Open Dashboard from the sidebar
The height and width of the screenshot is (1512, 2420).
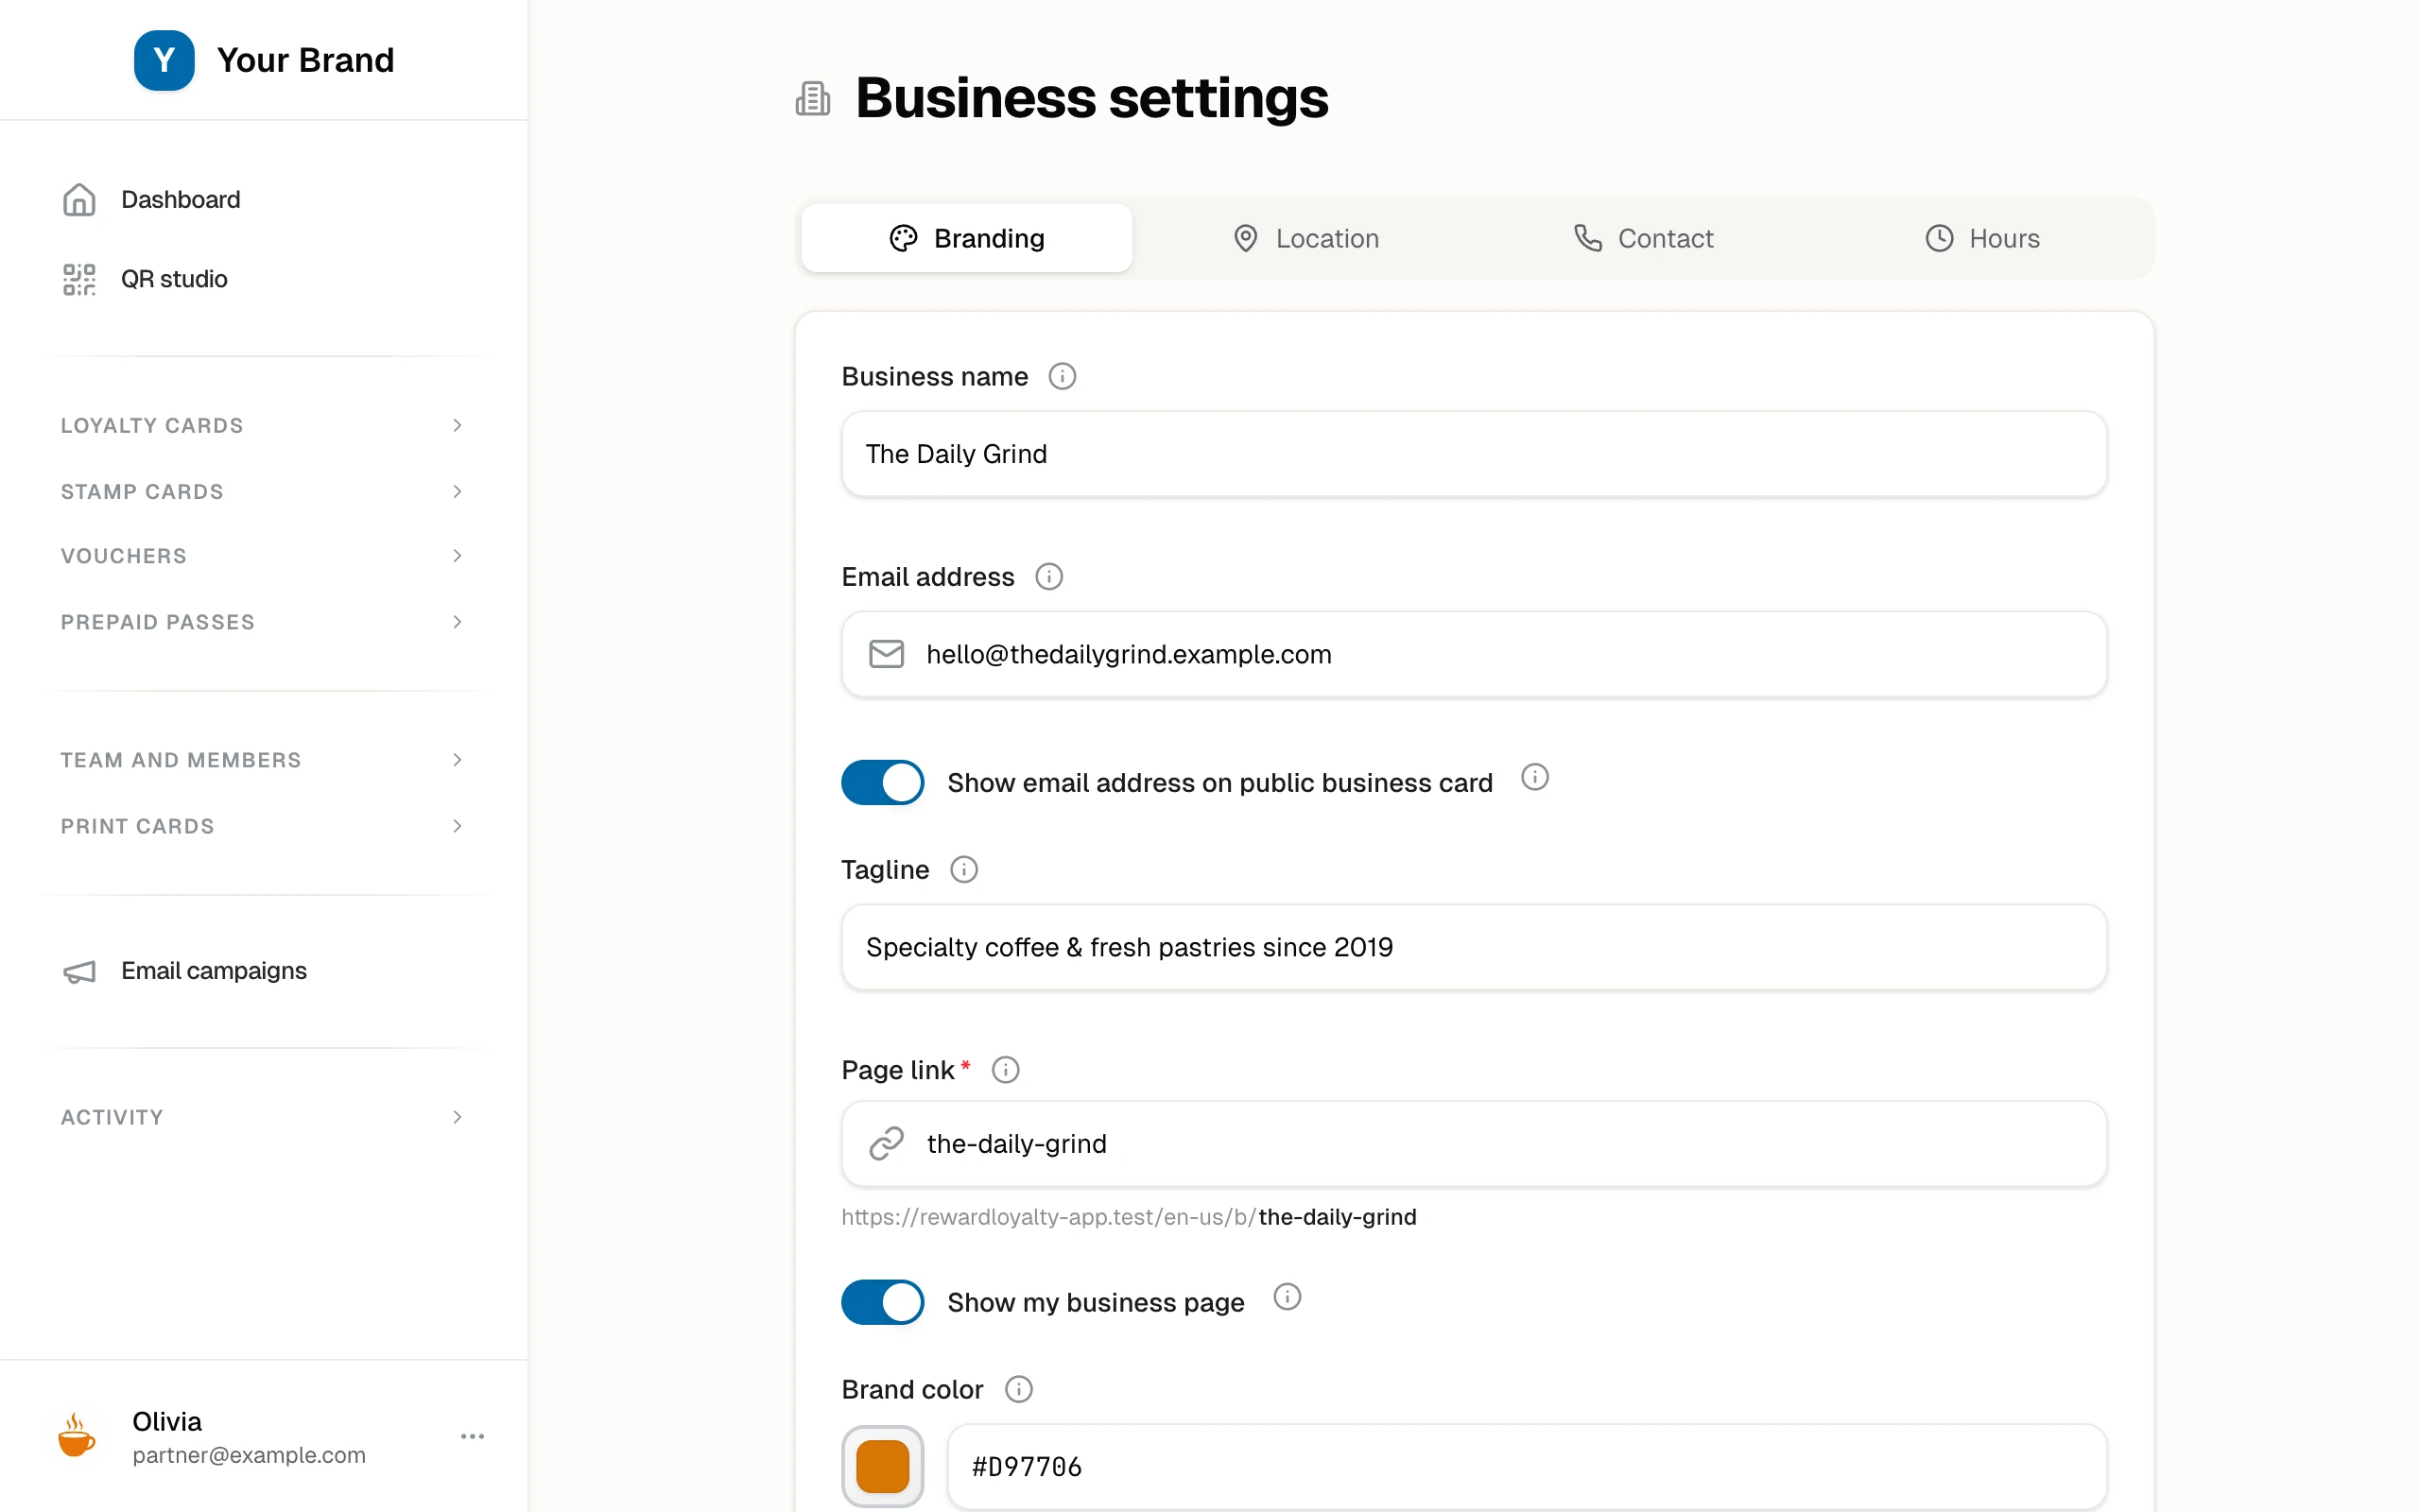(264, 200)
